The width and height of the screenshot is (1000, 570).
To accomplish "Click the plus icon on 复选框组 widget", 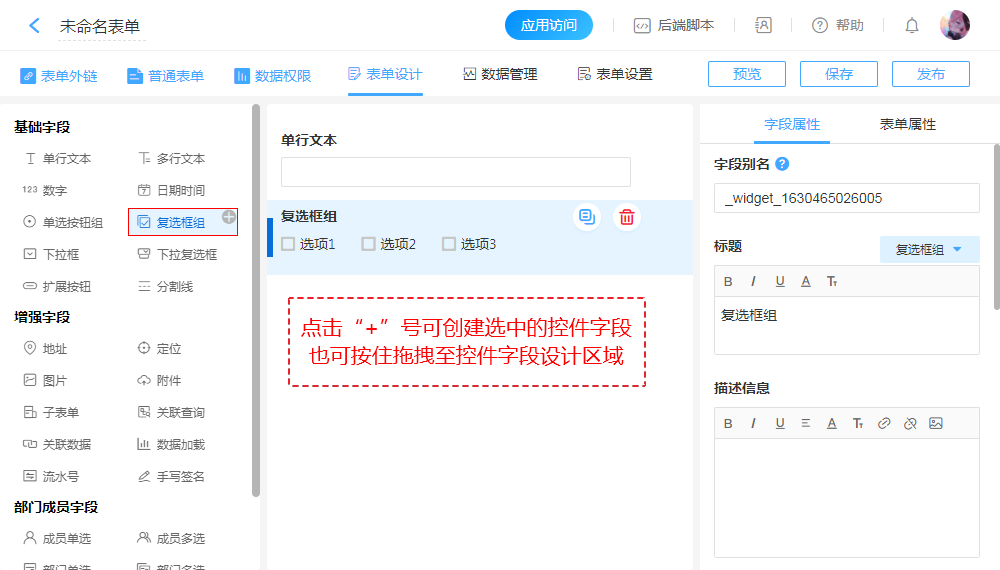I will pyautogui.click(x=229, y=216).
